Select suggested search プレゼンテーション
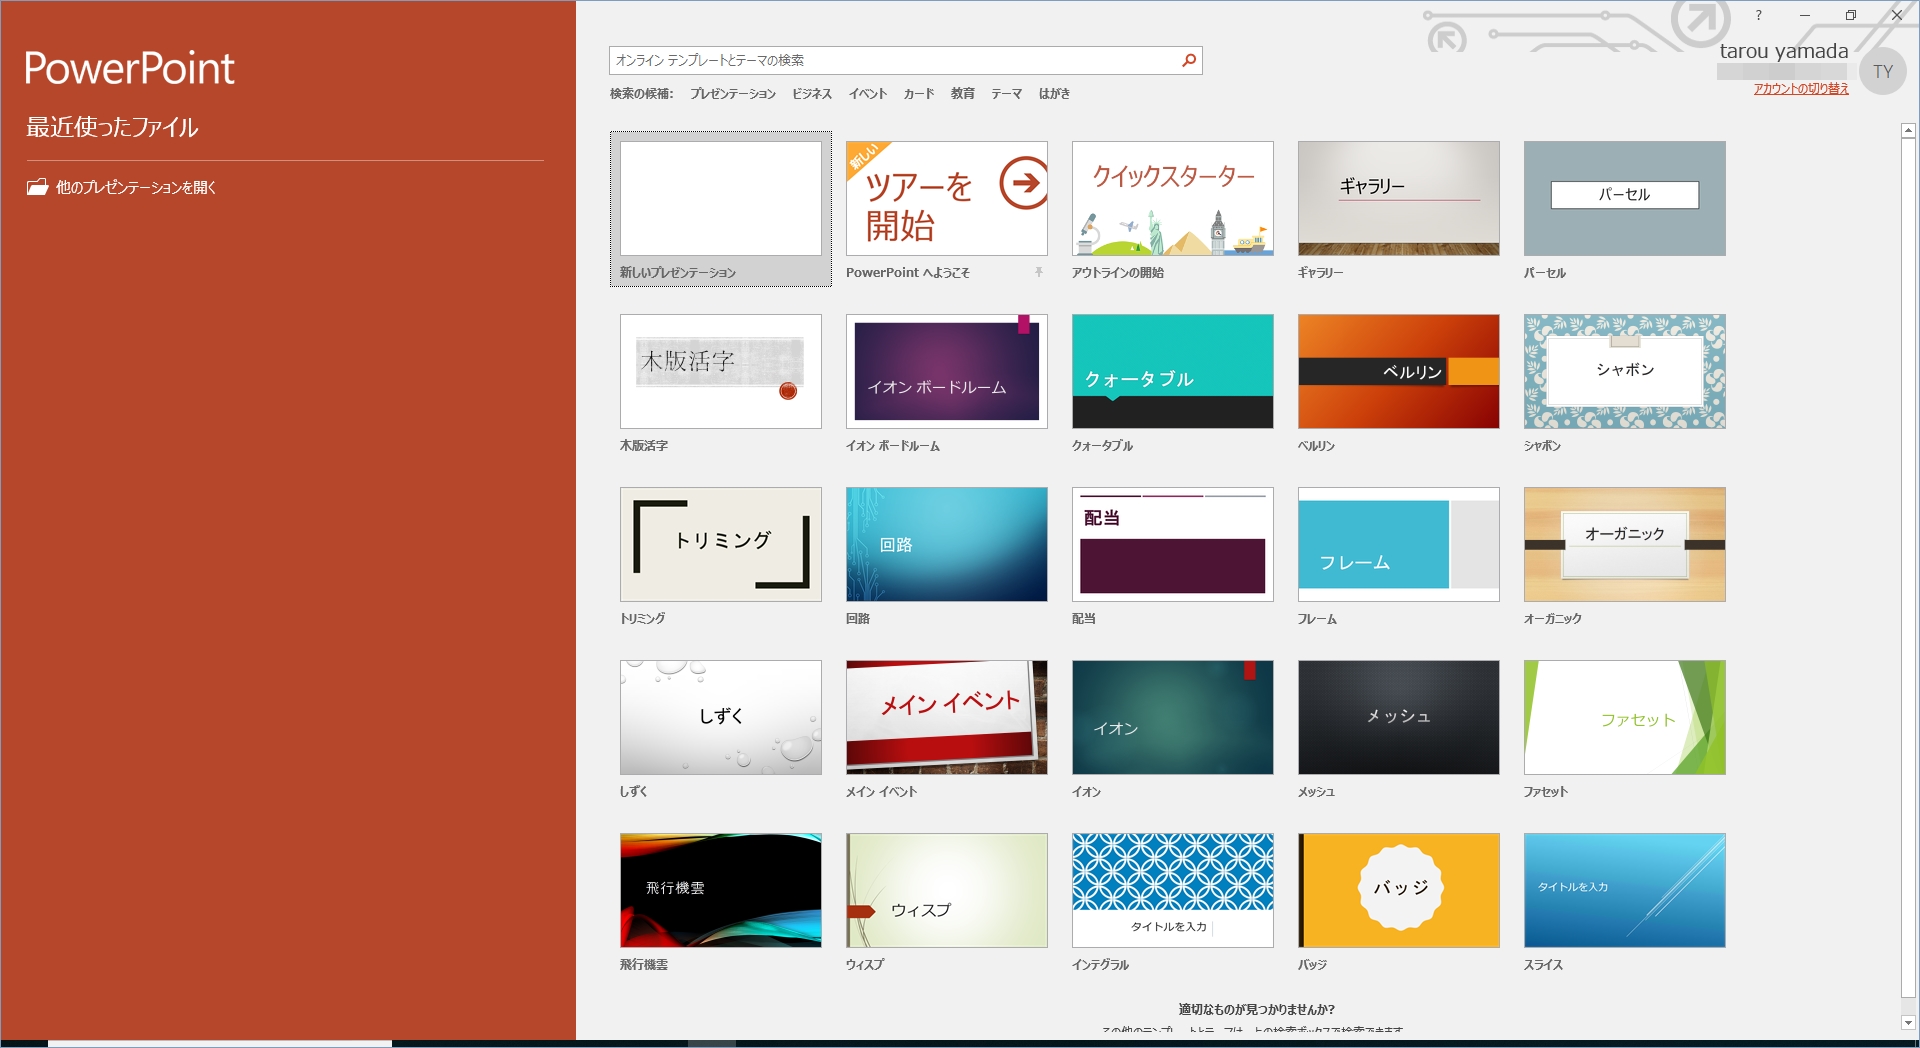The image size is (1920, 1048). 733,94
